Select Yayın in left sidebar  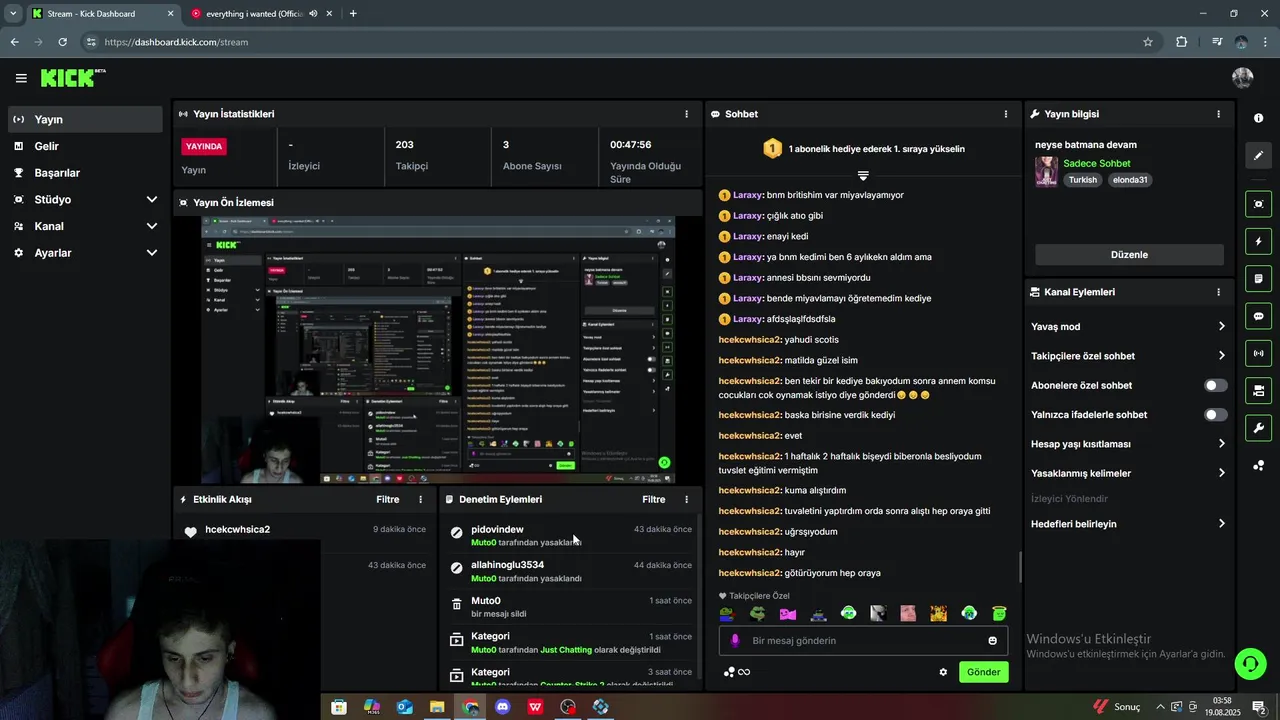pos(85,119)
